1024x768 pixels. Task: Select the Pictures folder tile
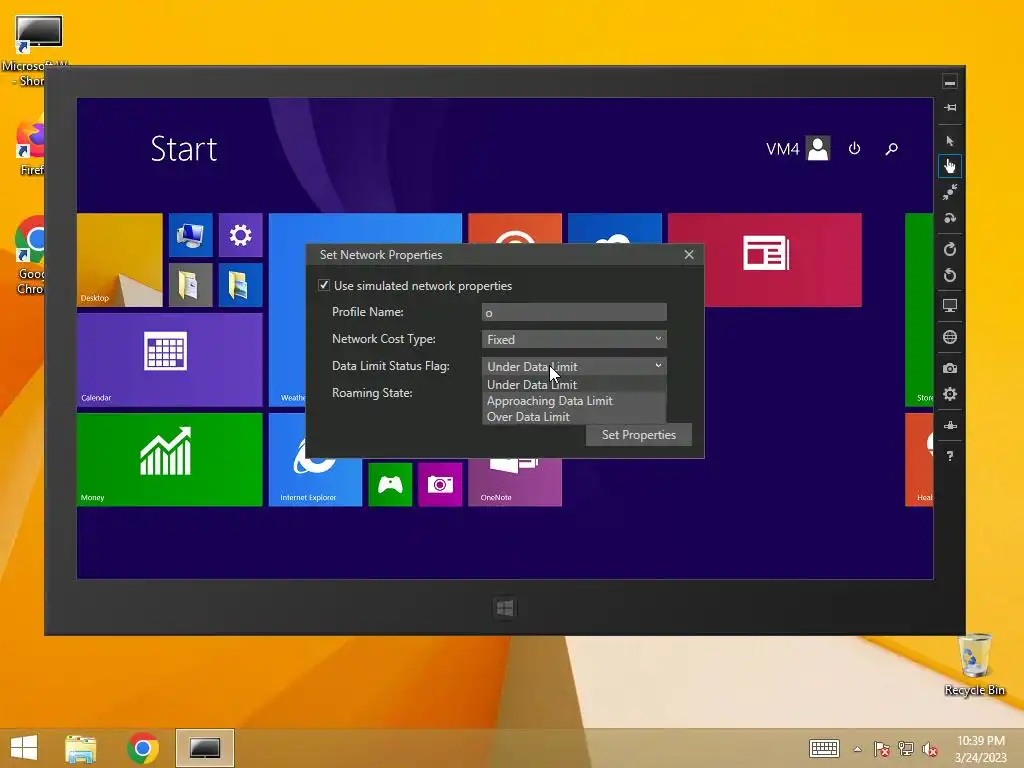[x=240, y=285]
